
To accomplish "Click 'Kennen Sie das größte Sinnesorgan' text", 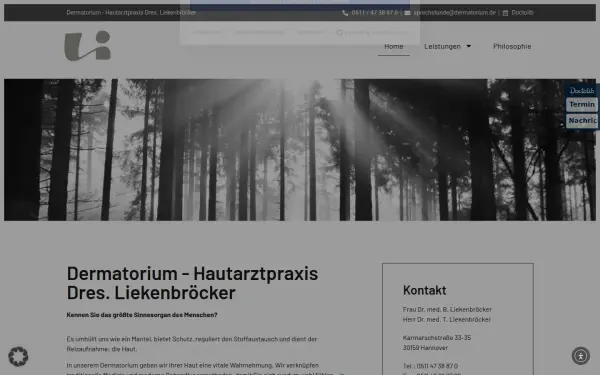I will pos(142,315).
